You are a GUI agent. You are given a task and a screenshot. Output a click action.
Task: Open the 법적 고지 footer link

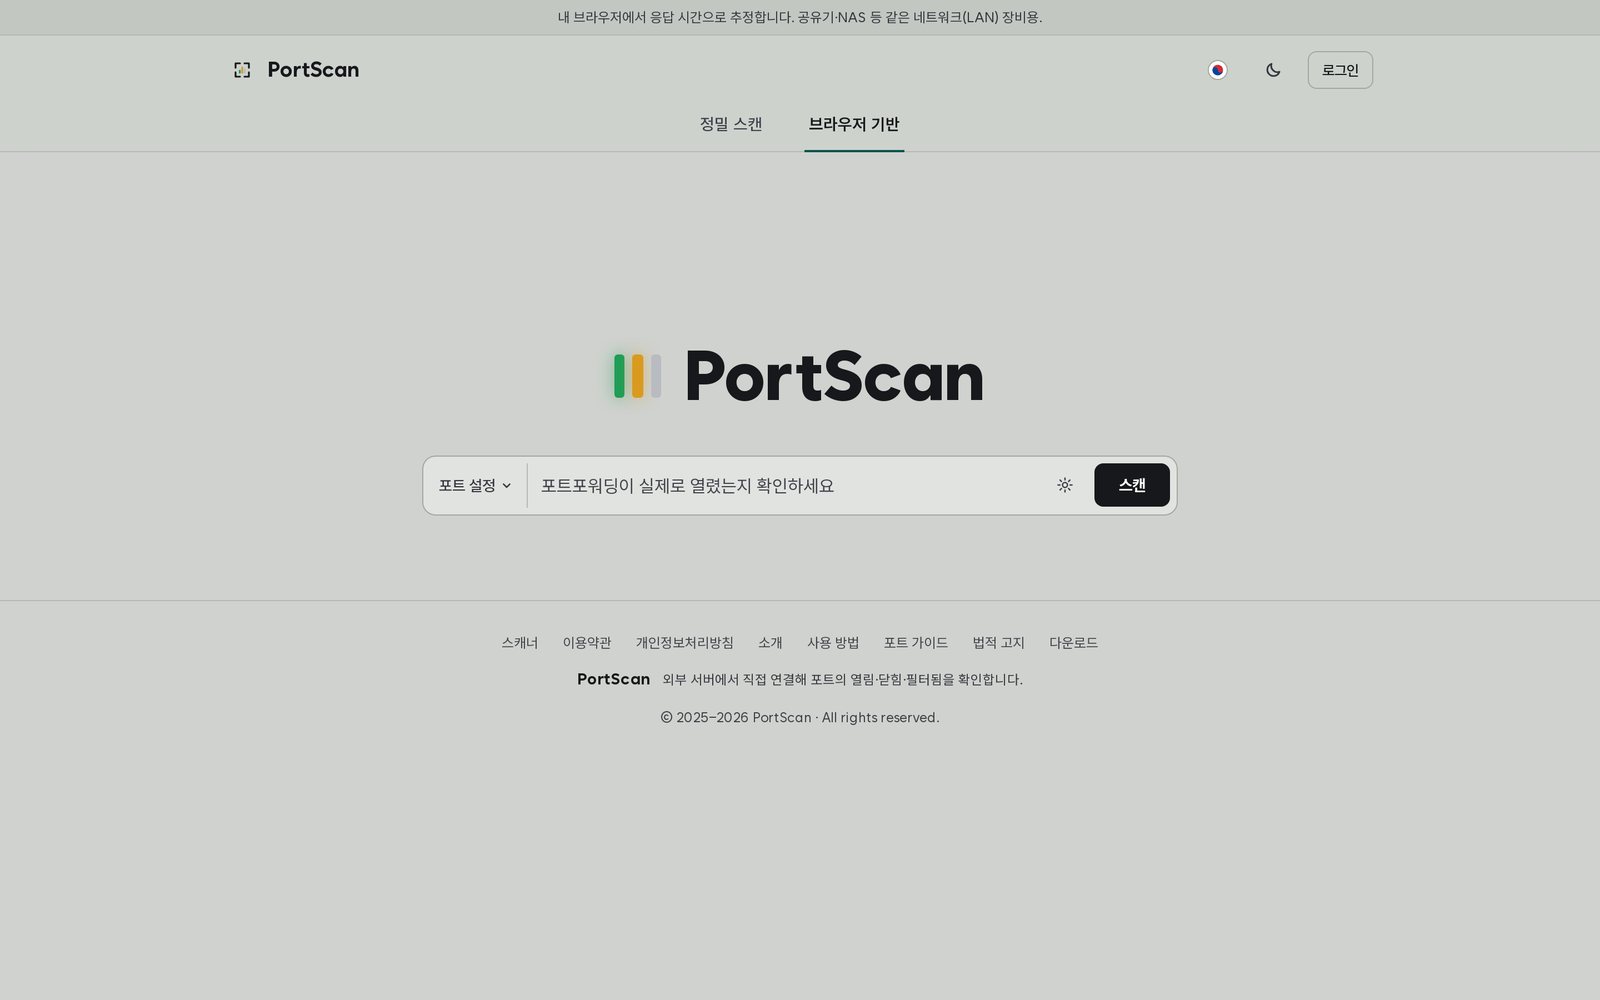click(999, 643)
